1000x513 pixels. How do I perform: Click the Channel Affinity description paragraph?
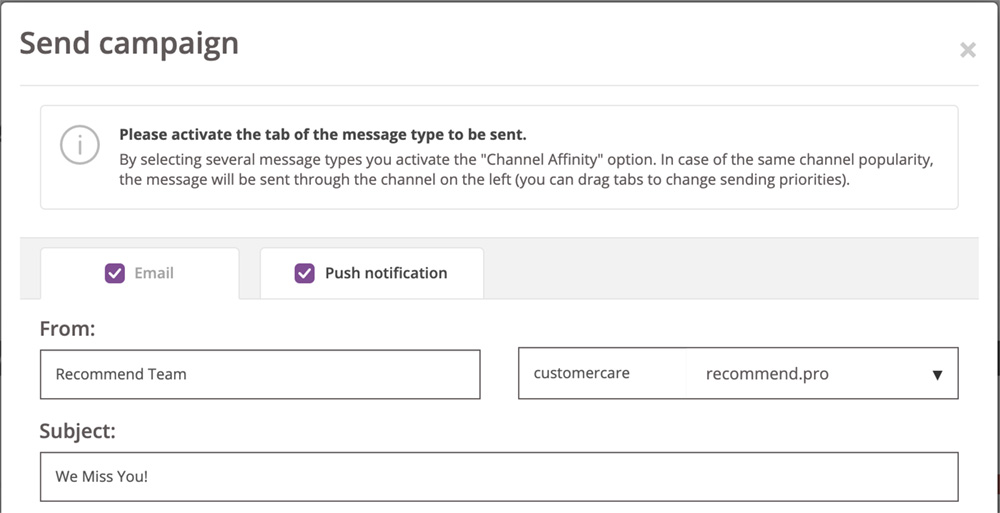[x=526, y=169]
